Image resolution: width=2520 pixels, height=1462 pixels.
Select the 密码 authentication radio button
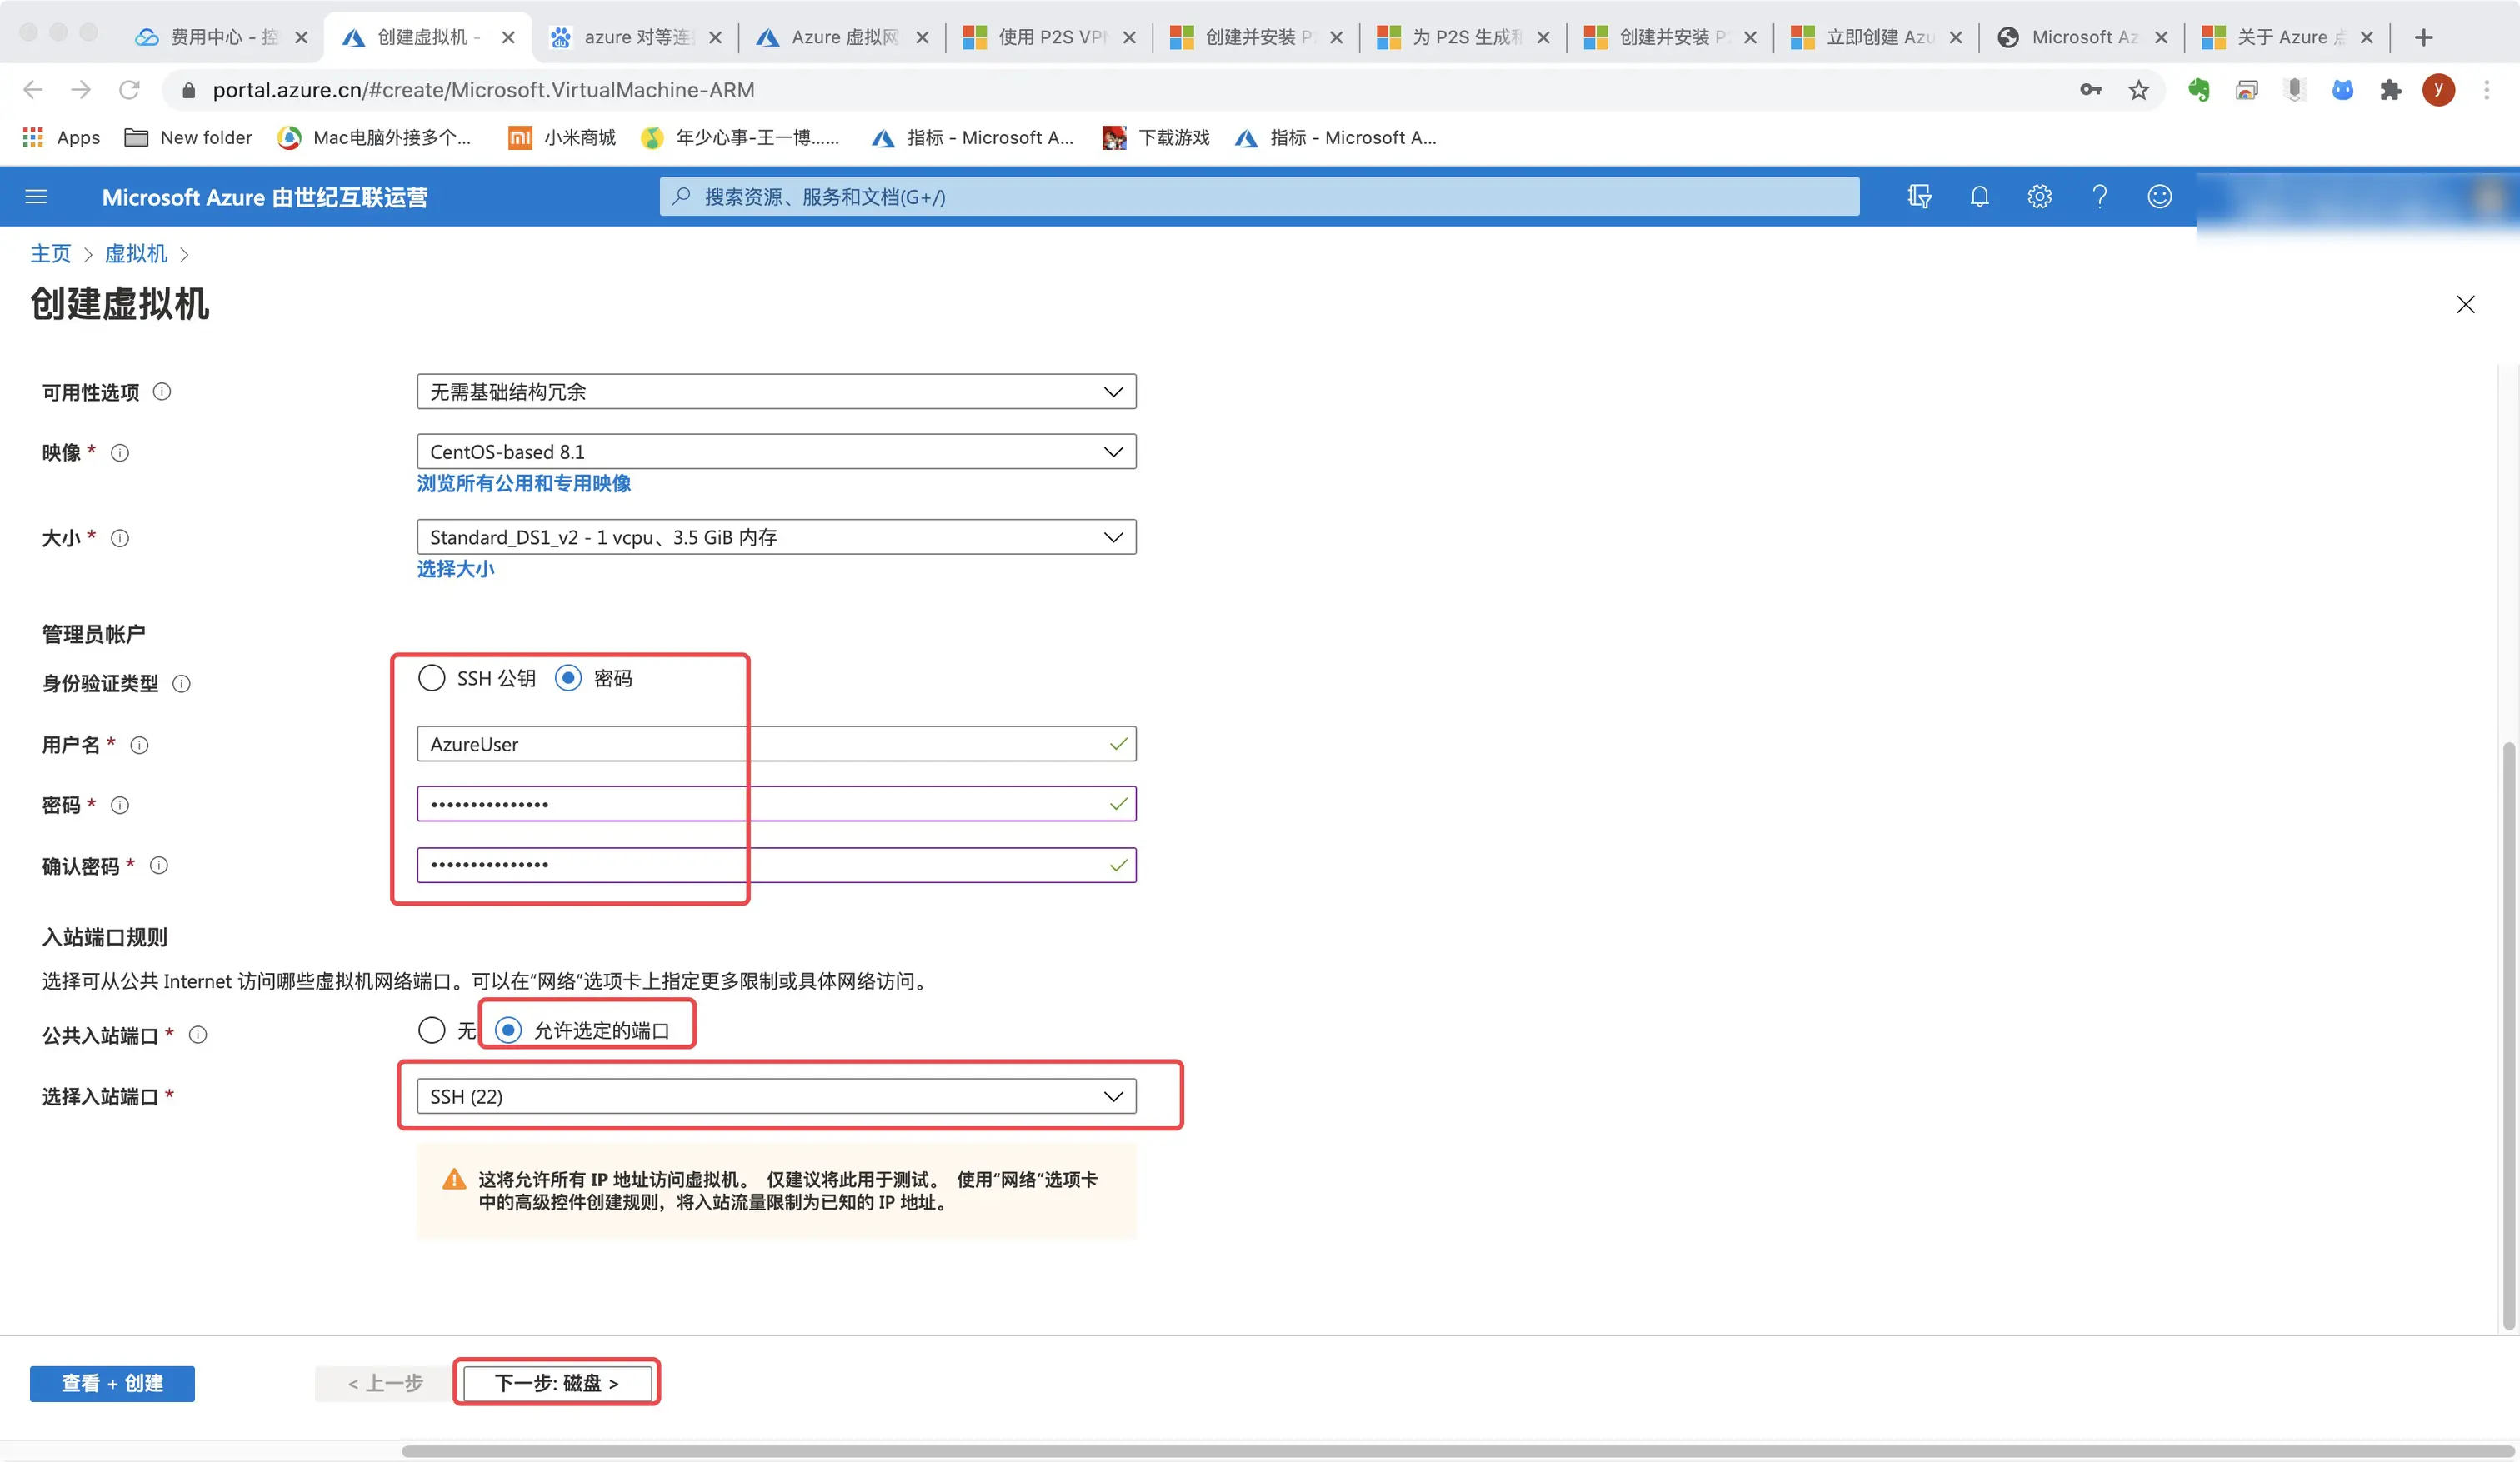(568, 678)
